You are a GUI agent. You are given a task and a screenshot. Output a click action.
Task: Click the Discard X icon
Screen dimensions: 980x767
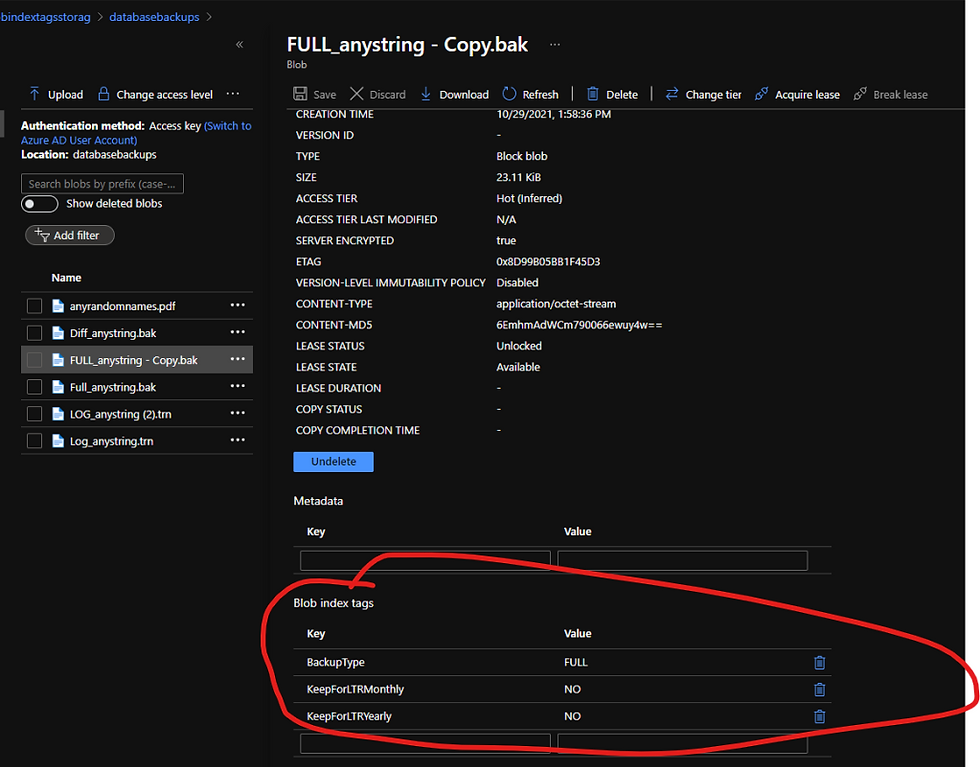(356, 94)
